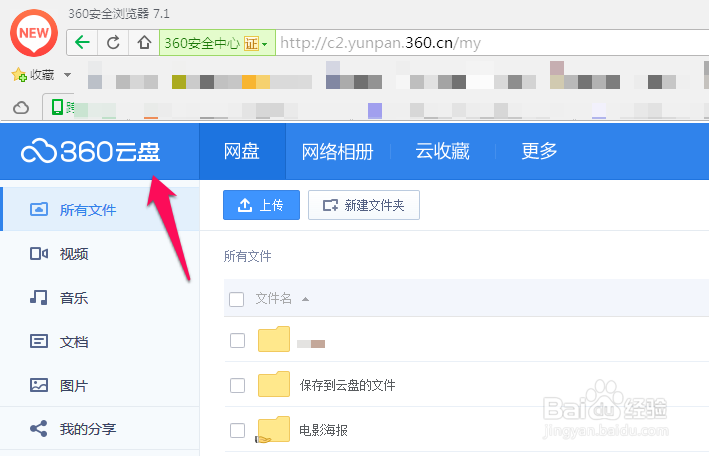The image size is (709, 456).
Task: Tick the select-all checkbox in header
Action: [236, 299]
